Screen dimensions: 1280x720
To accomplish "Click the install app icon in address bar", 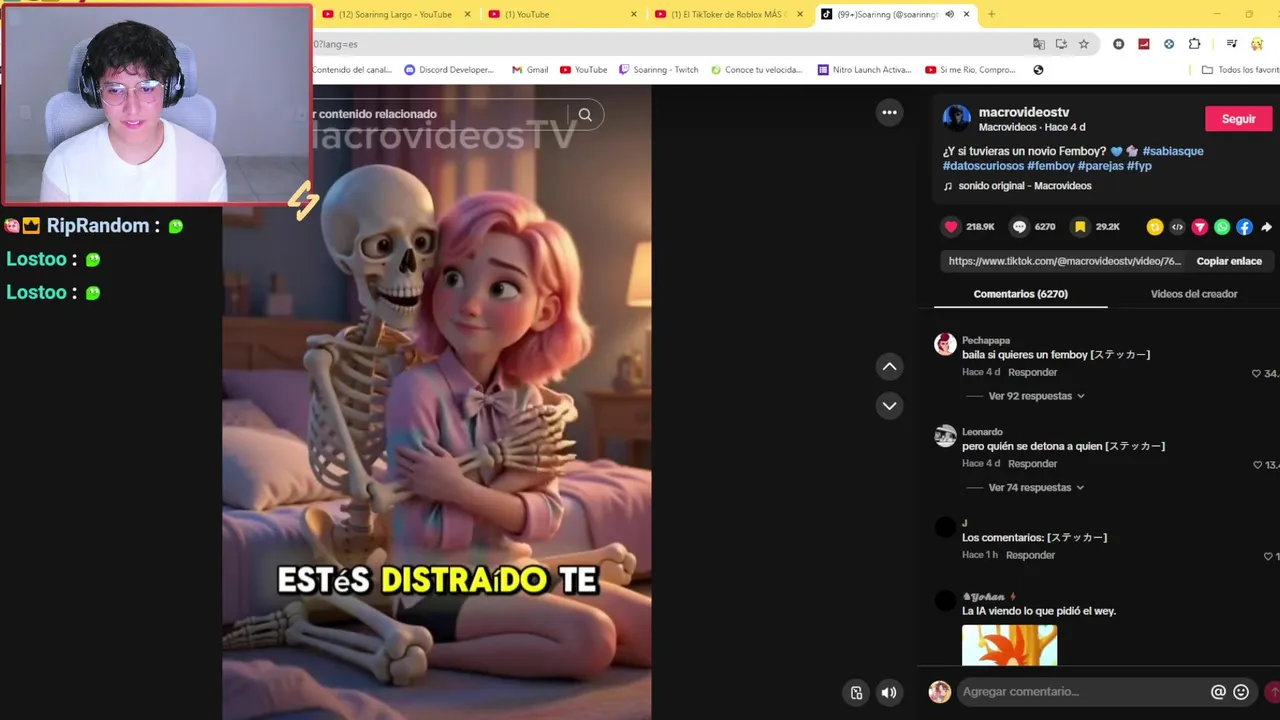I will tap(1061, 44).
